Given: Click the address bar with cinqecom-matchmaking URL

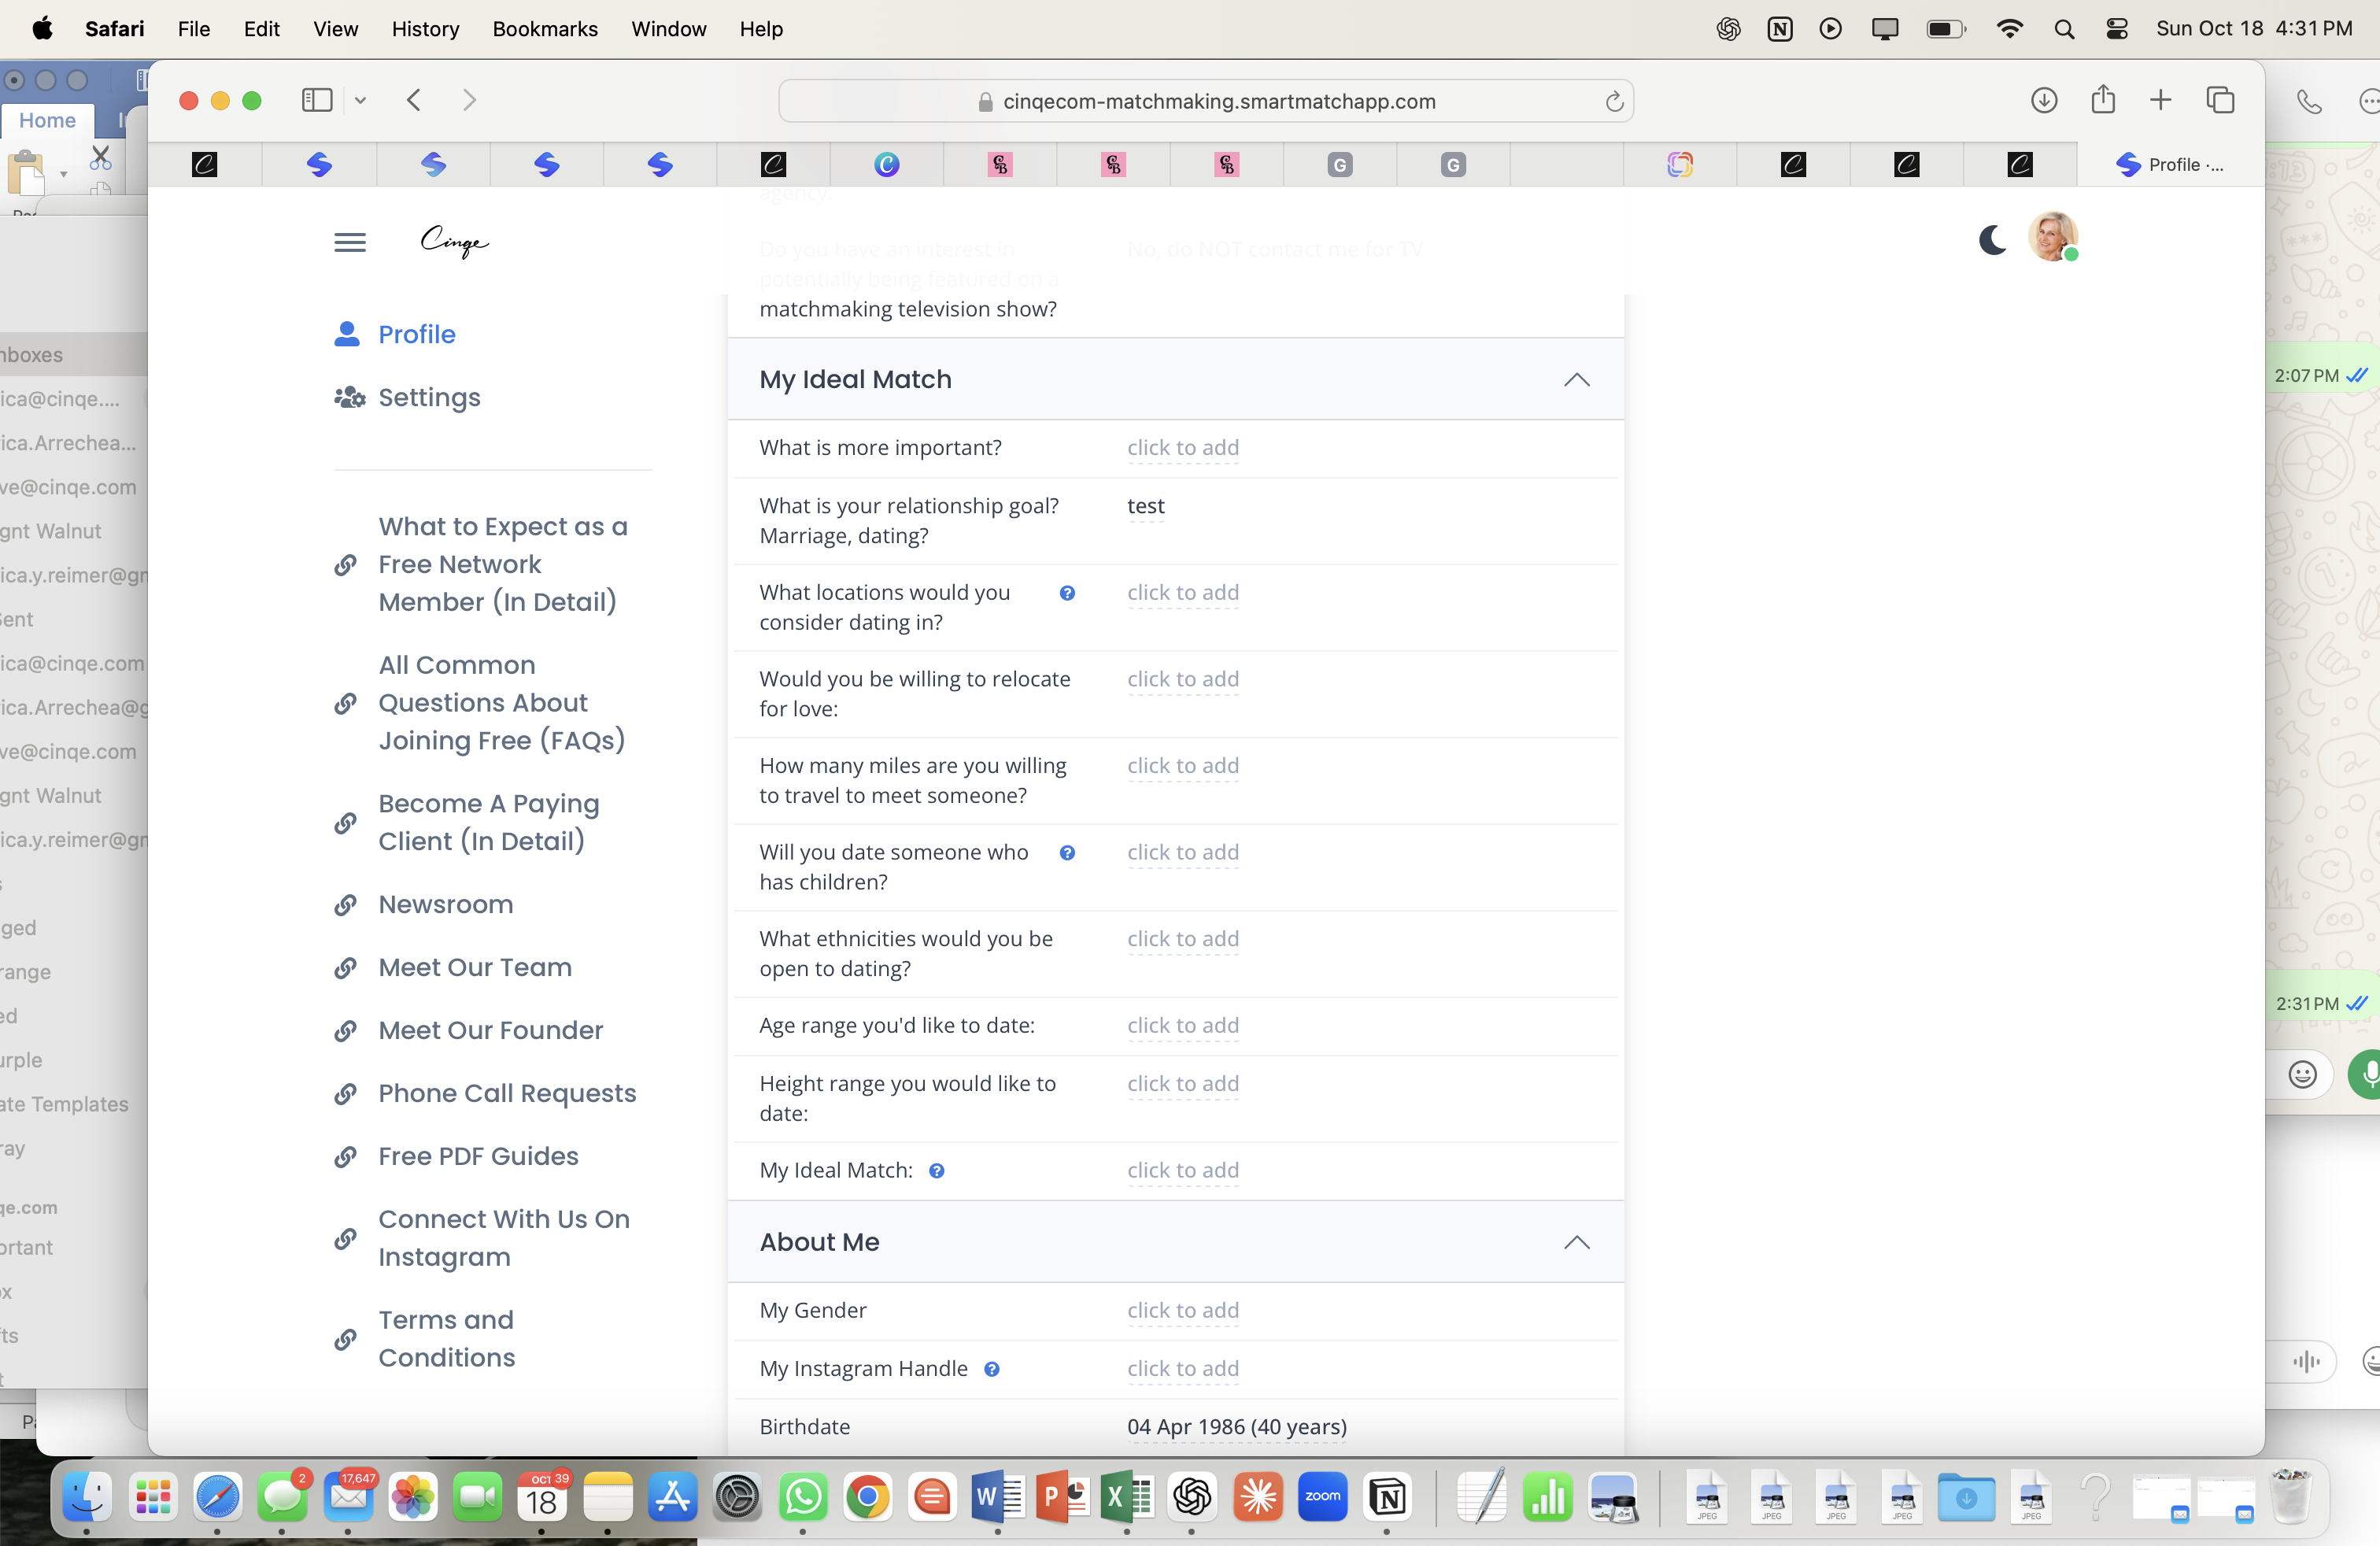Looking at the screenshot, I should pos(1206,101).
